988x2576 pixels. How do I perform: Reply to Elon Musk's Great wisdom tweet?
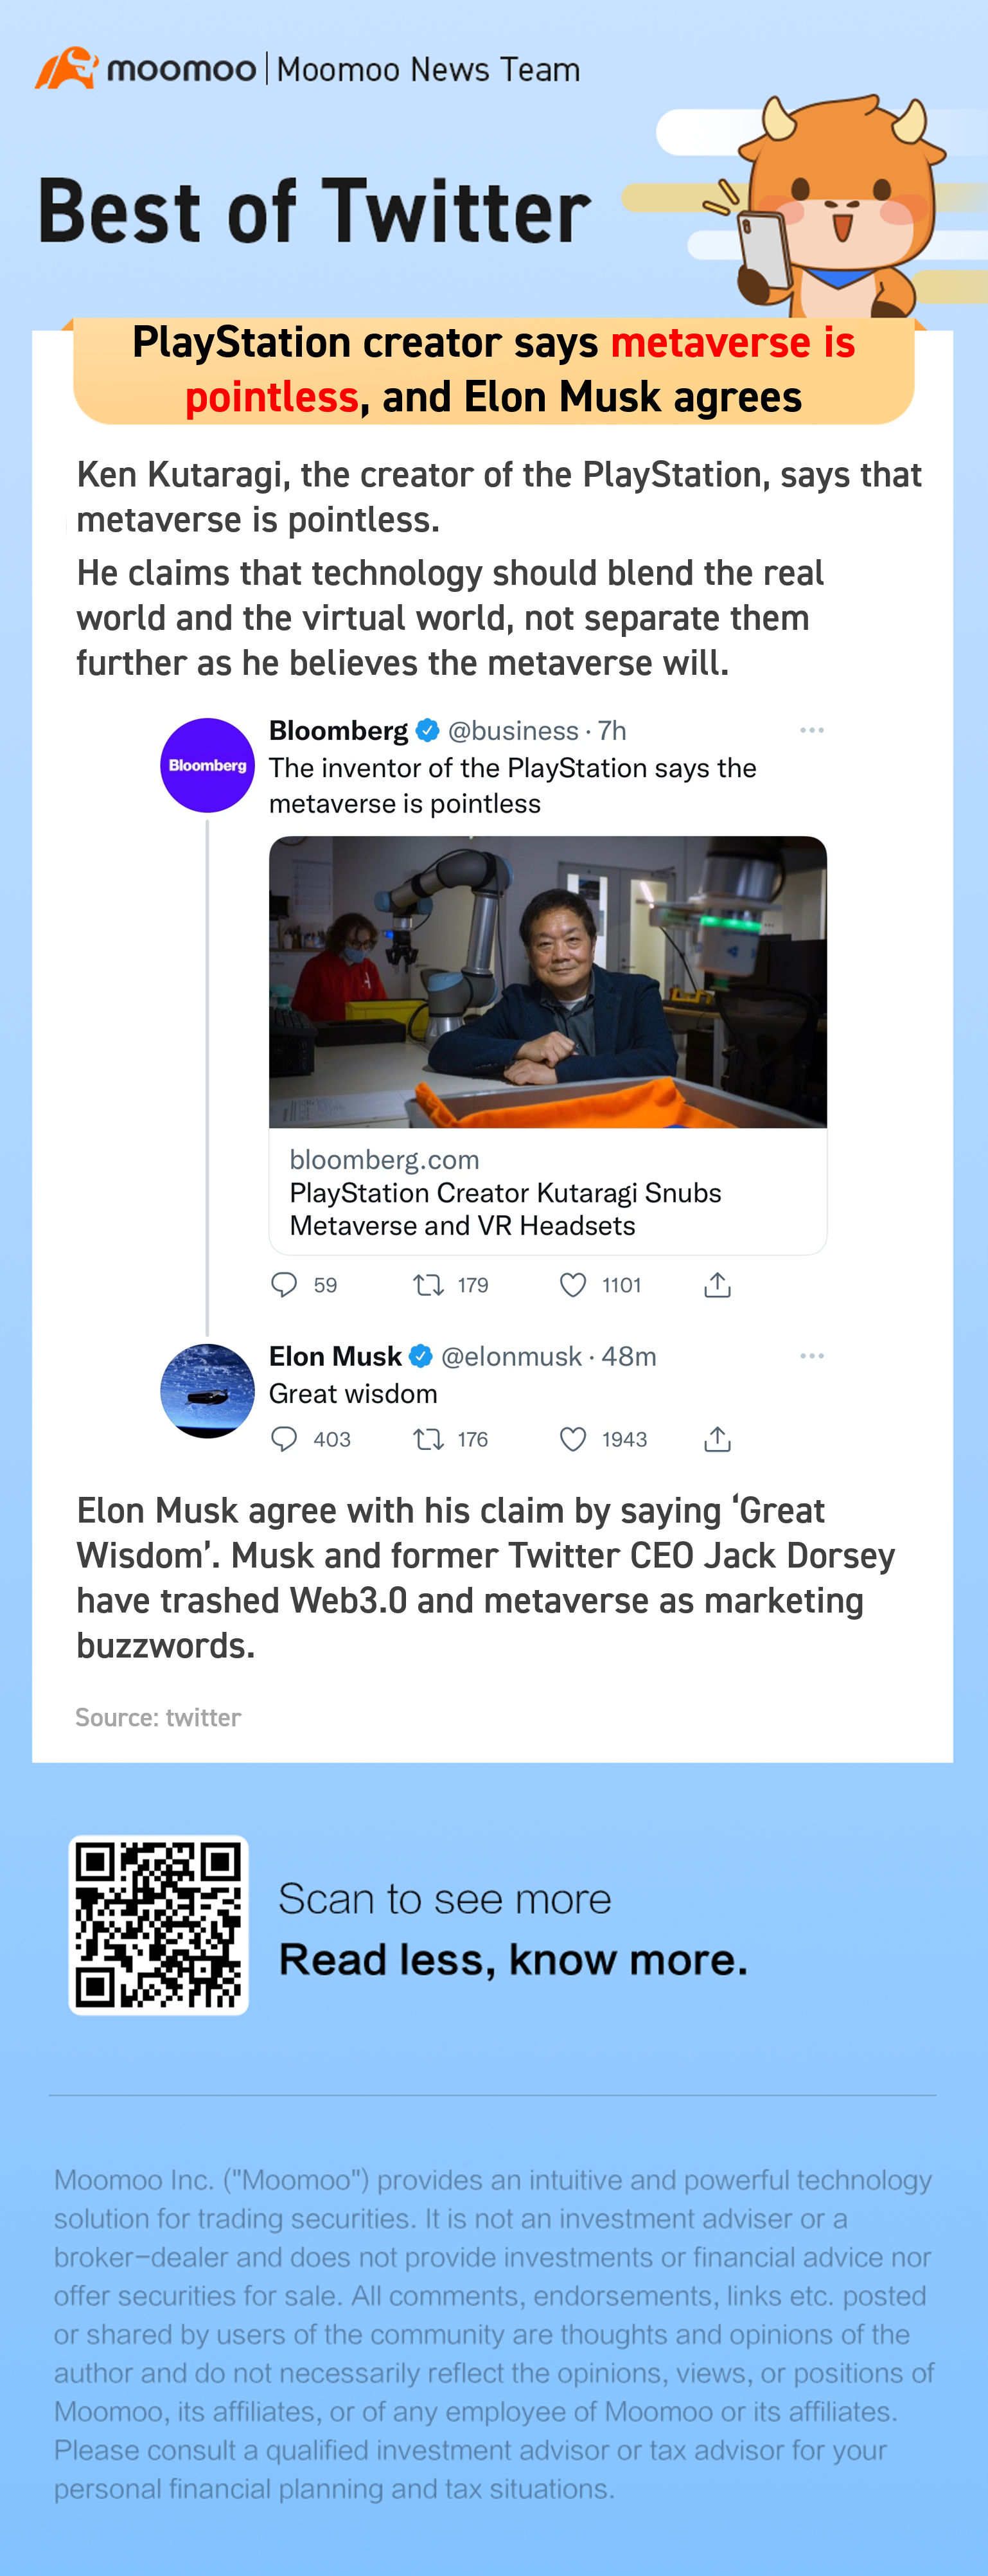[x=284, y=1439]
